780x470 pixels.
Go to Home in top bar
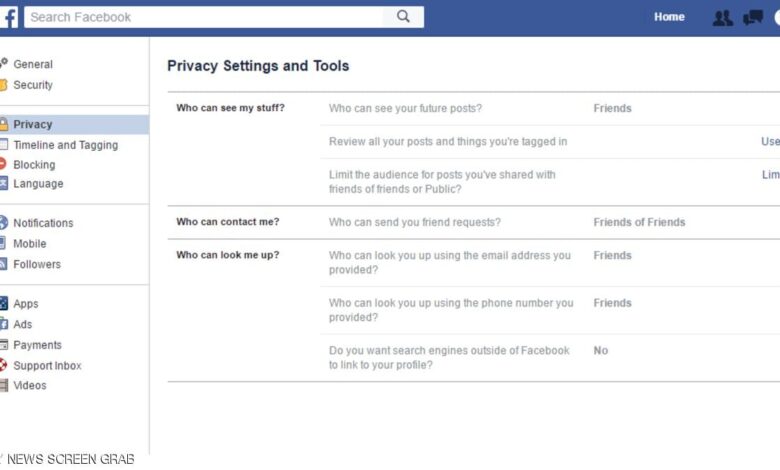669,17
